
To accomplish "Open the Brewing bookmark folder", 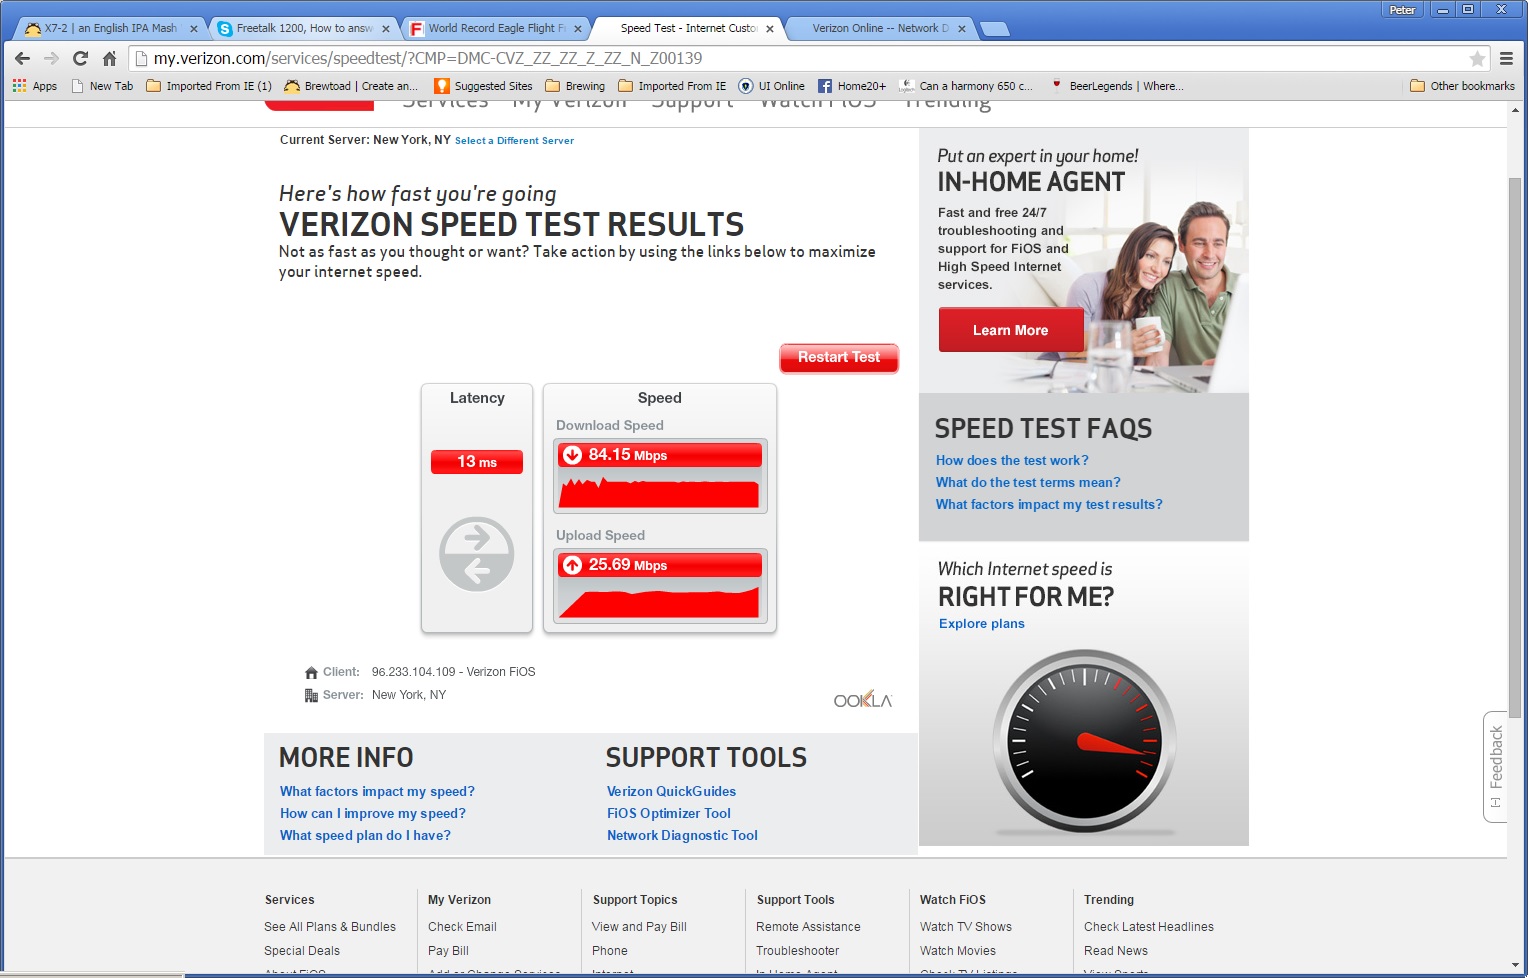I will pyautogui.click(x=575, y=86).
